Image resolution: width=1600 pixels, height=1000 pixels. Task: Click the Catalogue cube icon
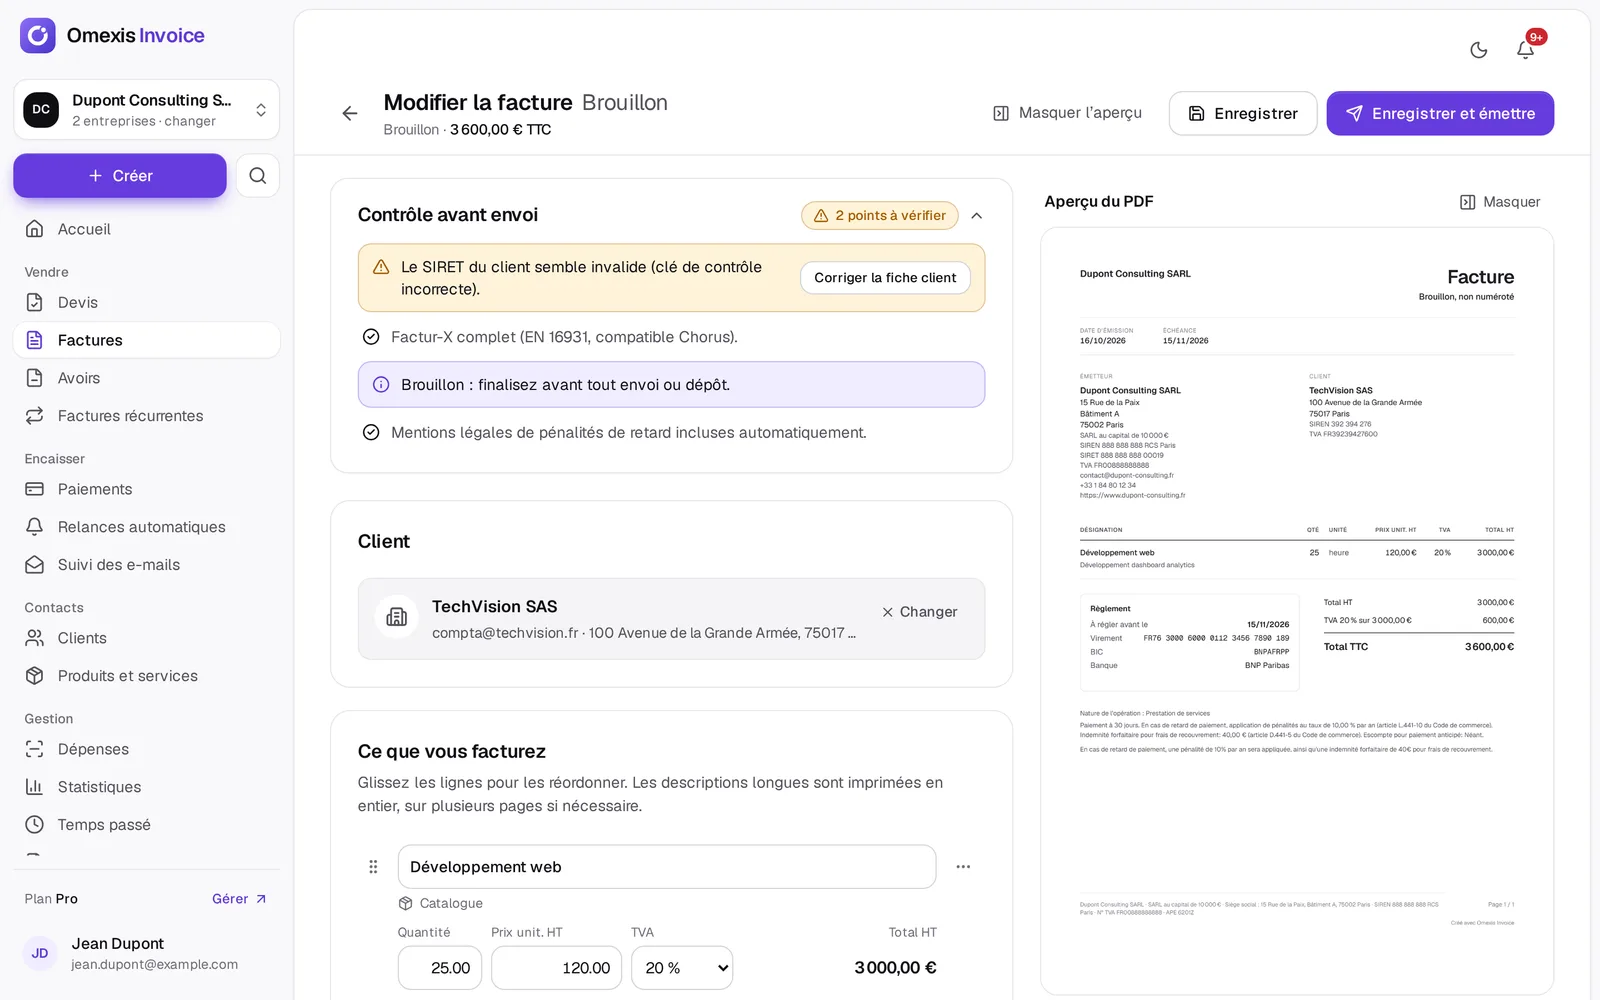405,904
